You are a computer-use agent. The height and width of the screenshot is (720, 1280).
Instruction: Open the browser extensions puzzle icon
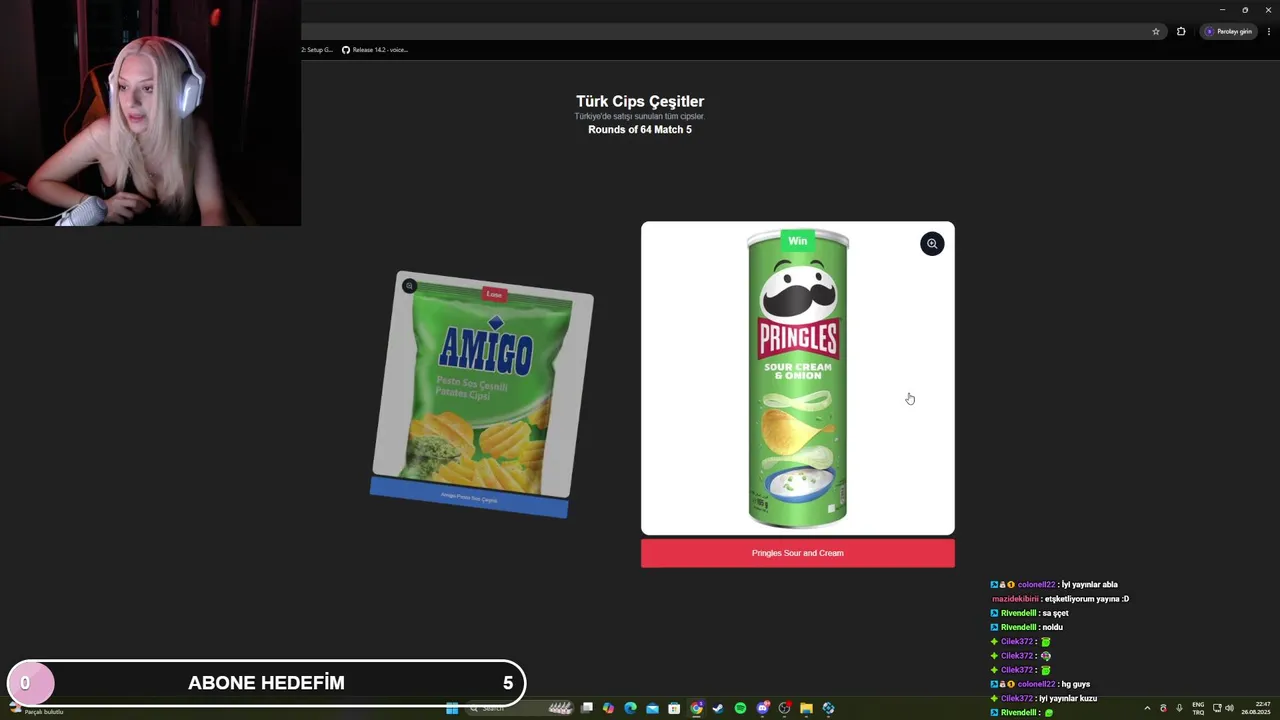[x=1181, y=31]
